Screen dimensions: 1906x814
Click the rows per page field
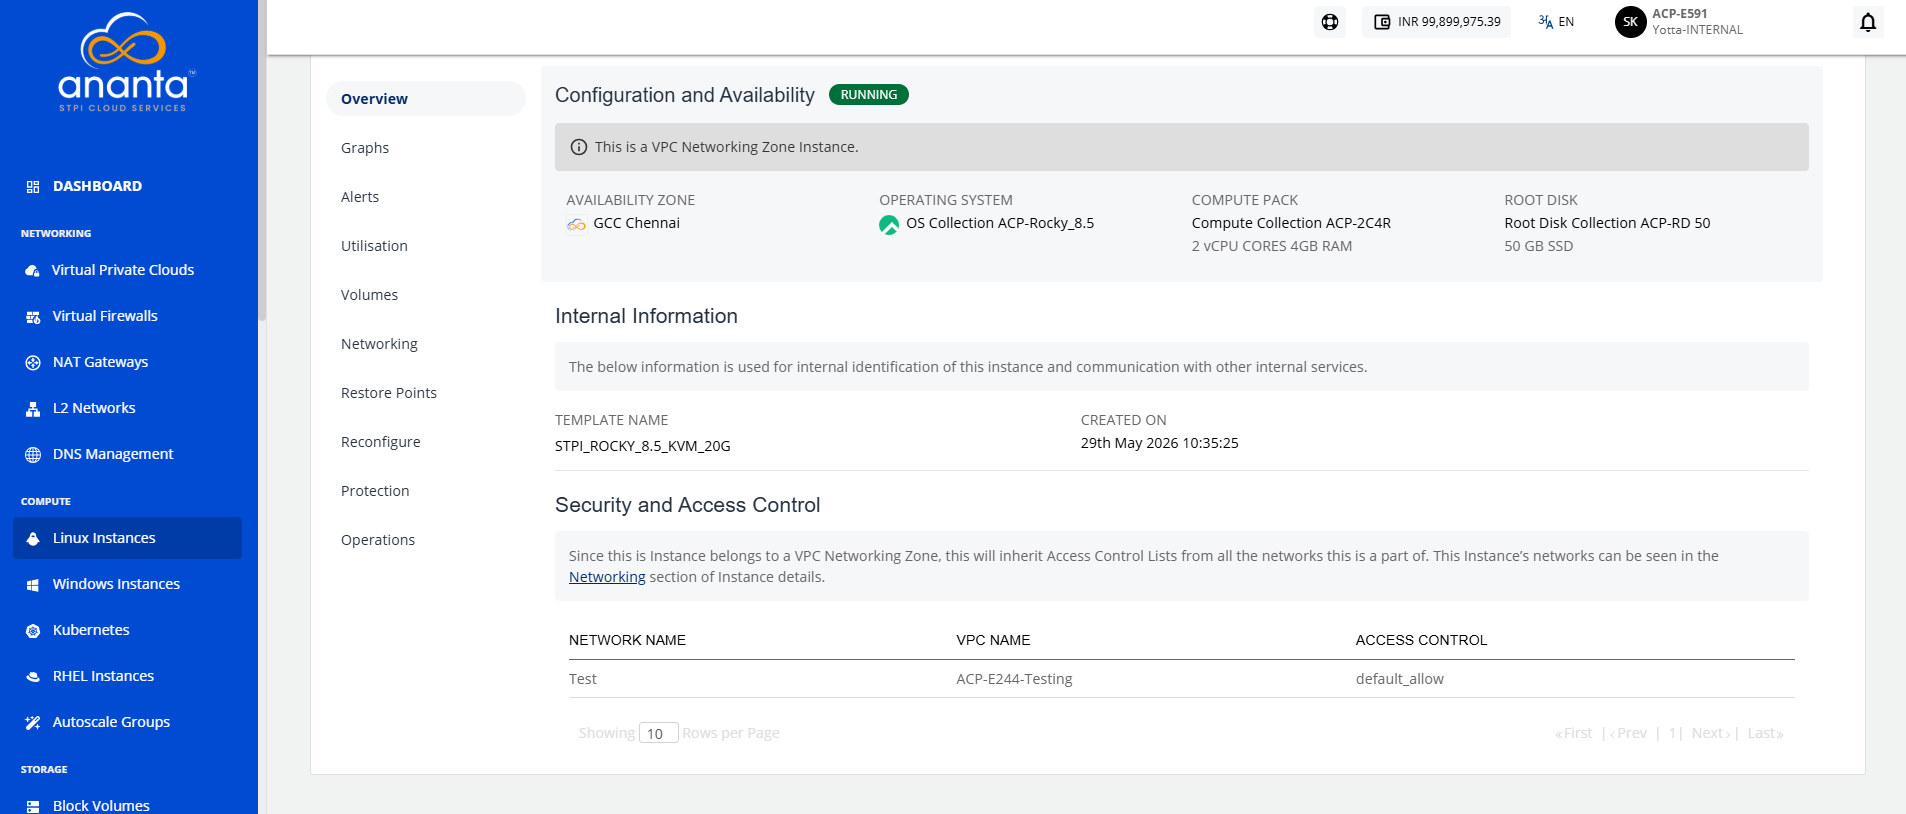pyautogui.click(x=659, y=733)
